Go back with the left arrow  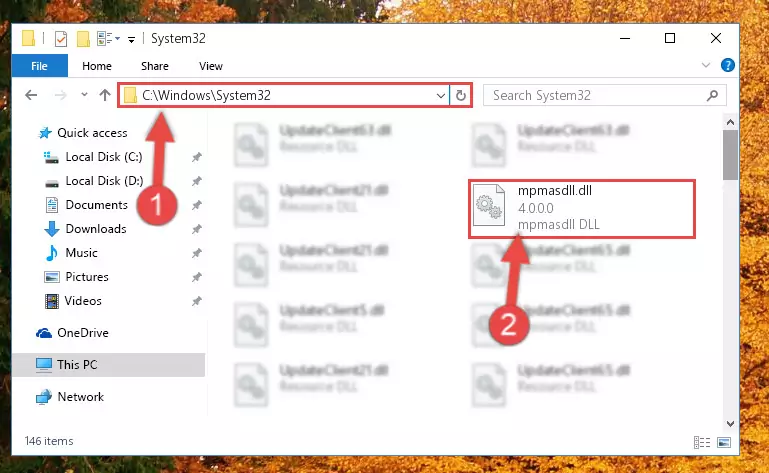click(31, 95)
